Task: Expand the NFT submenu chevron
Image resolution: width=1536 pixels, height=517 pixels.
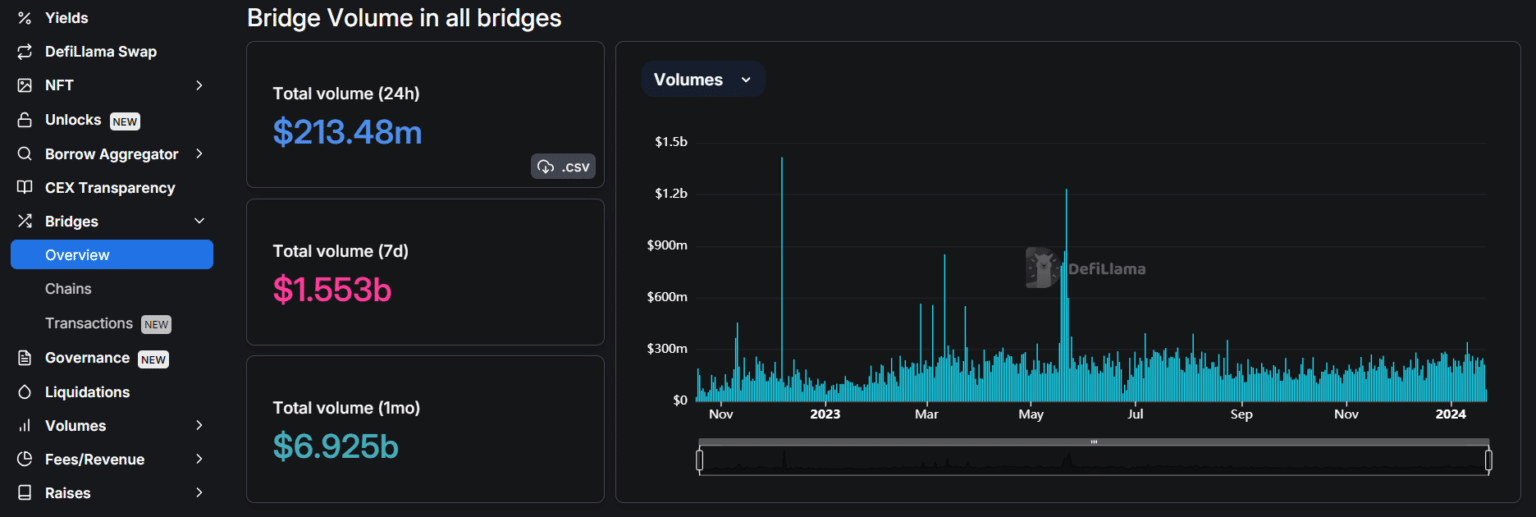Action: [x=199, y=86]
